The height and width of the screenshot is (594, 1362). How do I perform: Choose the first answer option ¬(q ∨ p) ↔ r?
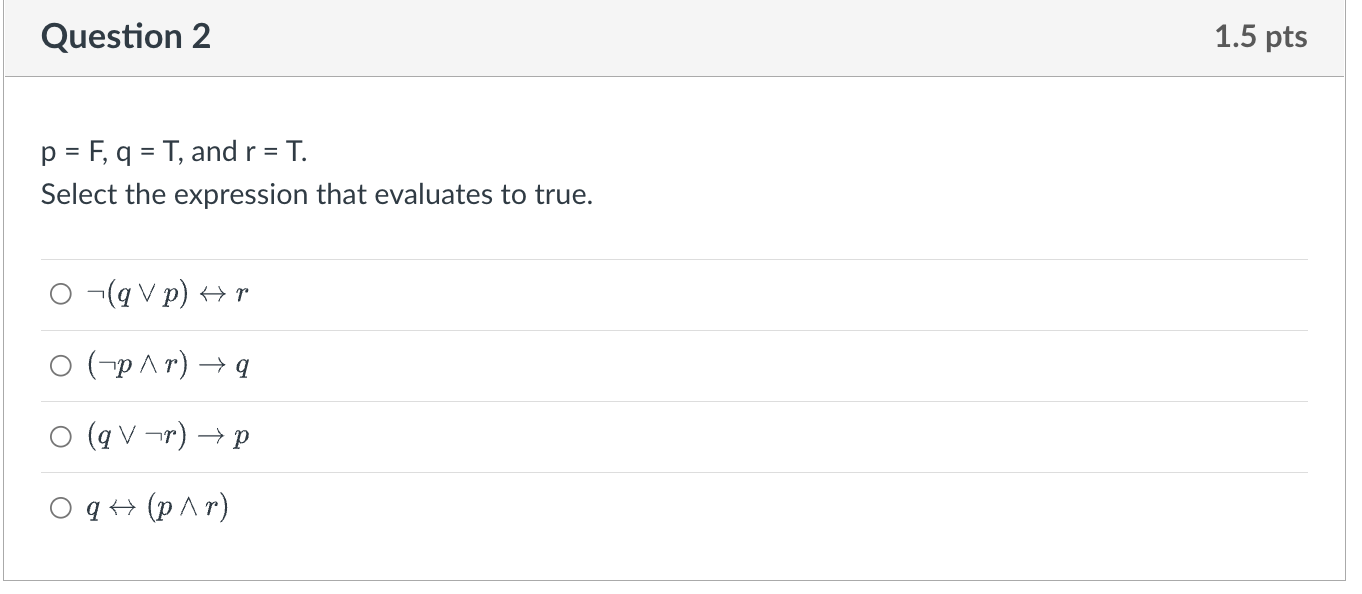pyautogui.click(x=60, y=292)
